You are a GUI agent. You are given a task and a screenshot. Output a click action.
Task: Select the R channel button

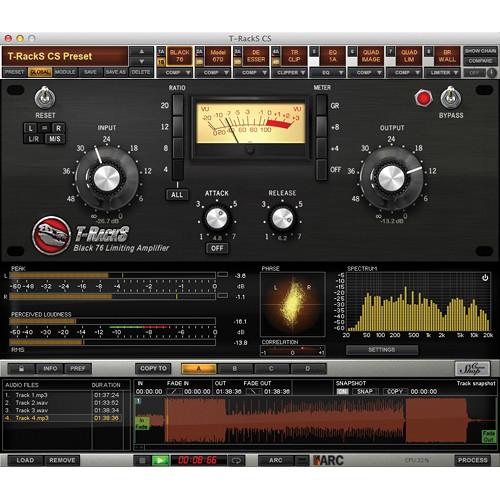[58, 128]
